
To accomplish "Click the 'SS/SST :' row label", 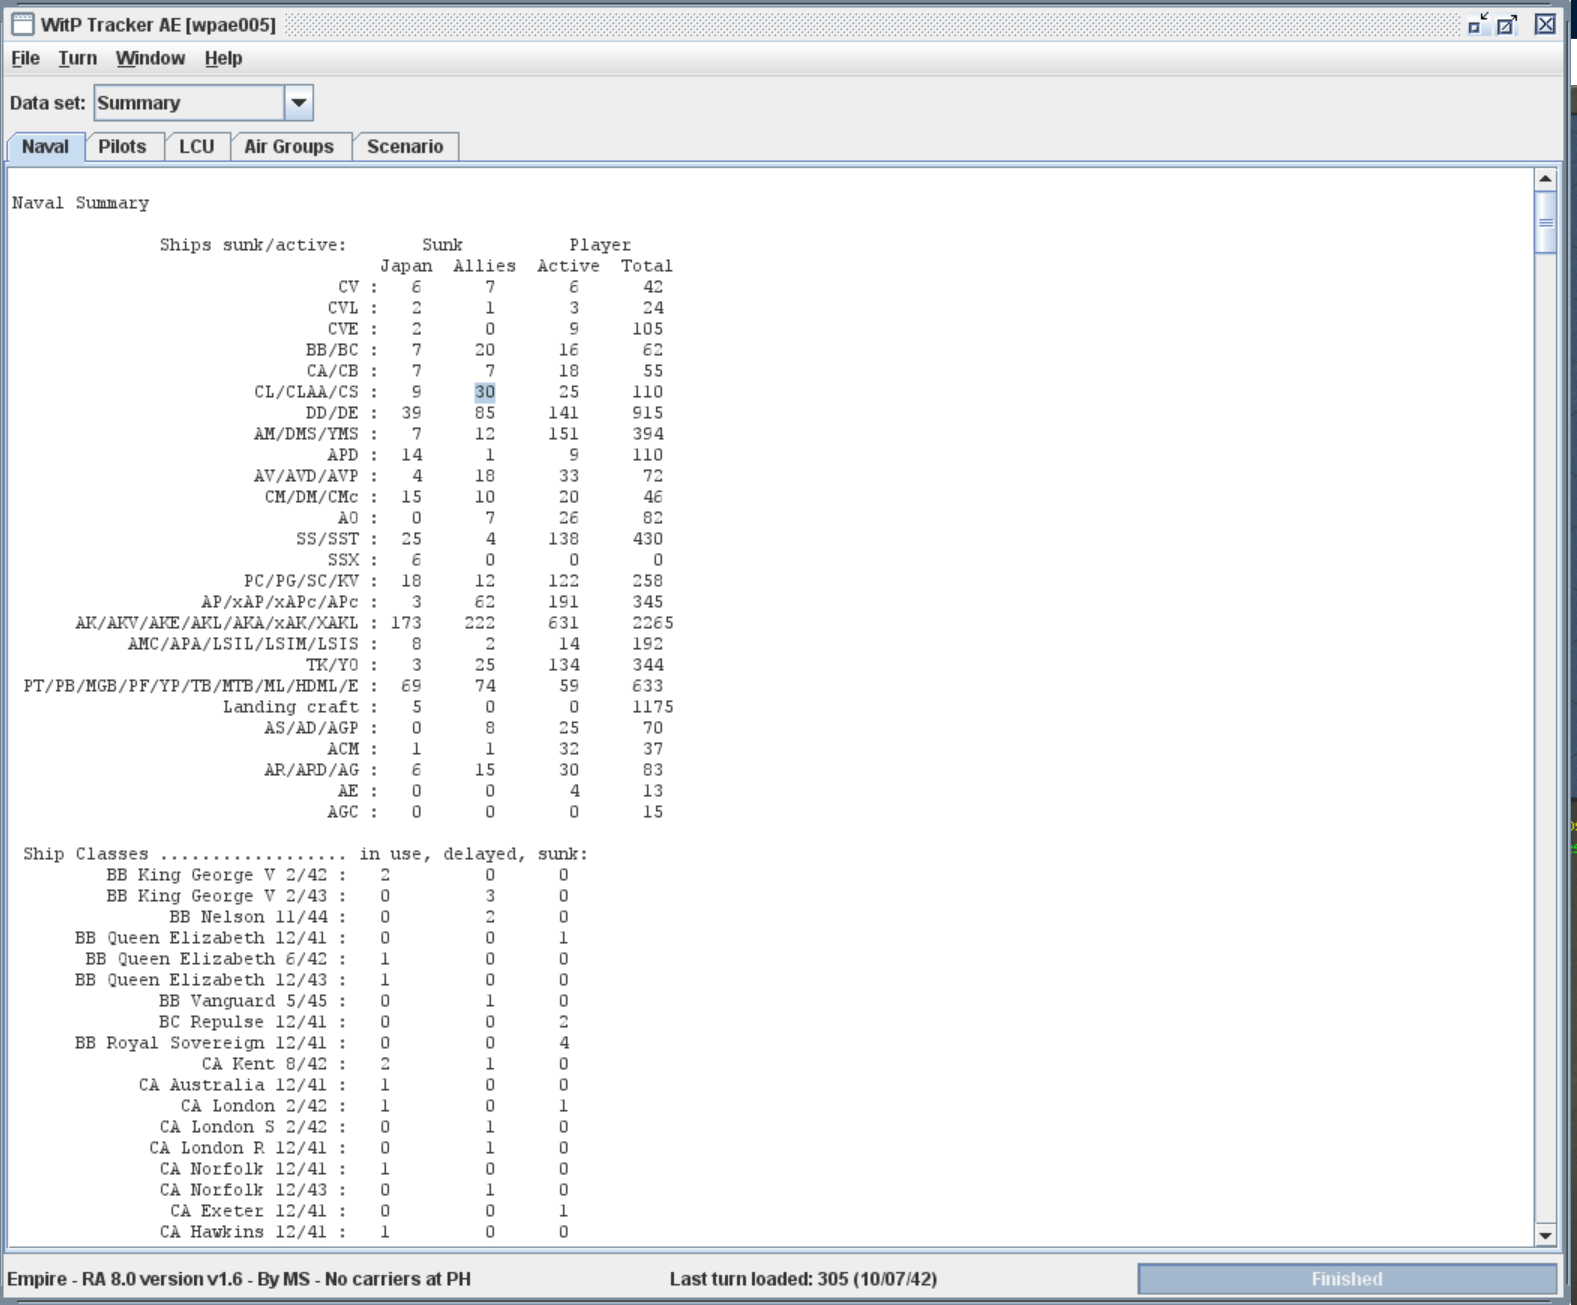I will pos(337,539).
